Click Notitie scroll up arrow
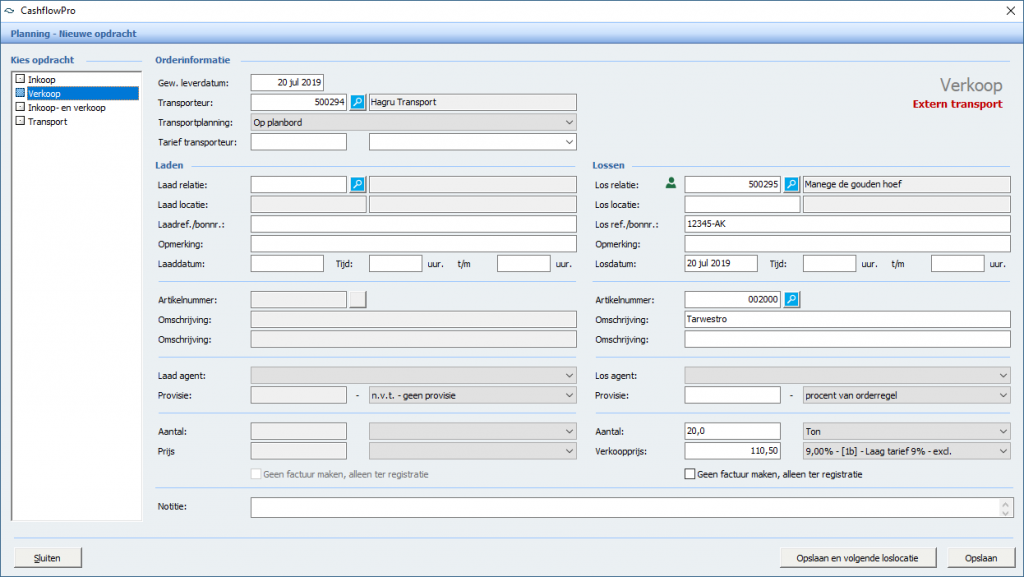Viewport: 1024px width, 577px height. point(1005,503)
